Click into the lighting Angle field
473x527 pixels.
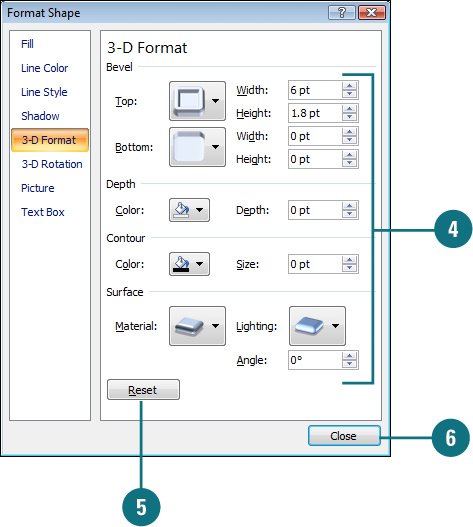pyautogui.click(x=315, y=360)
